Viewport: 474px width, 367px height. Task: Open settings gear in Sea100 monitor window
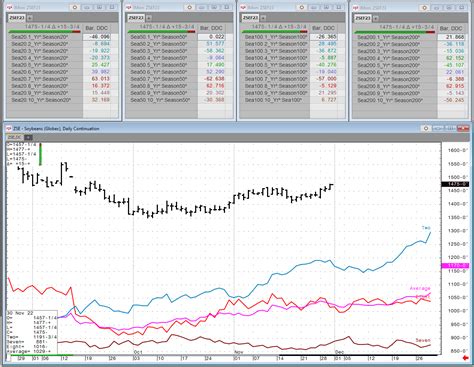[x=302, y=7]
